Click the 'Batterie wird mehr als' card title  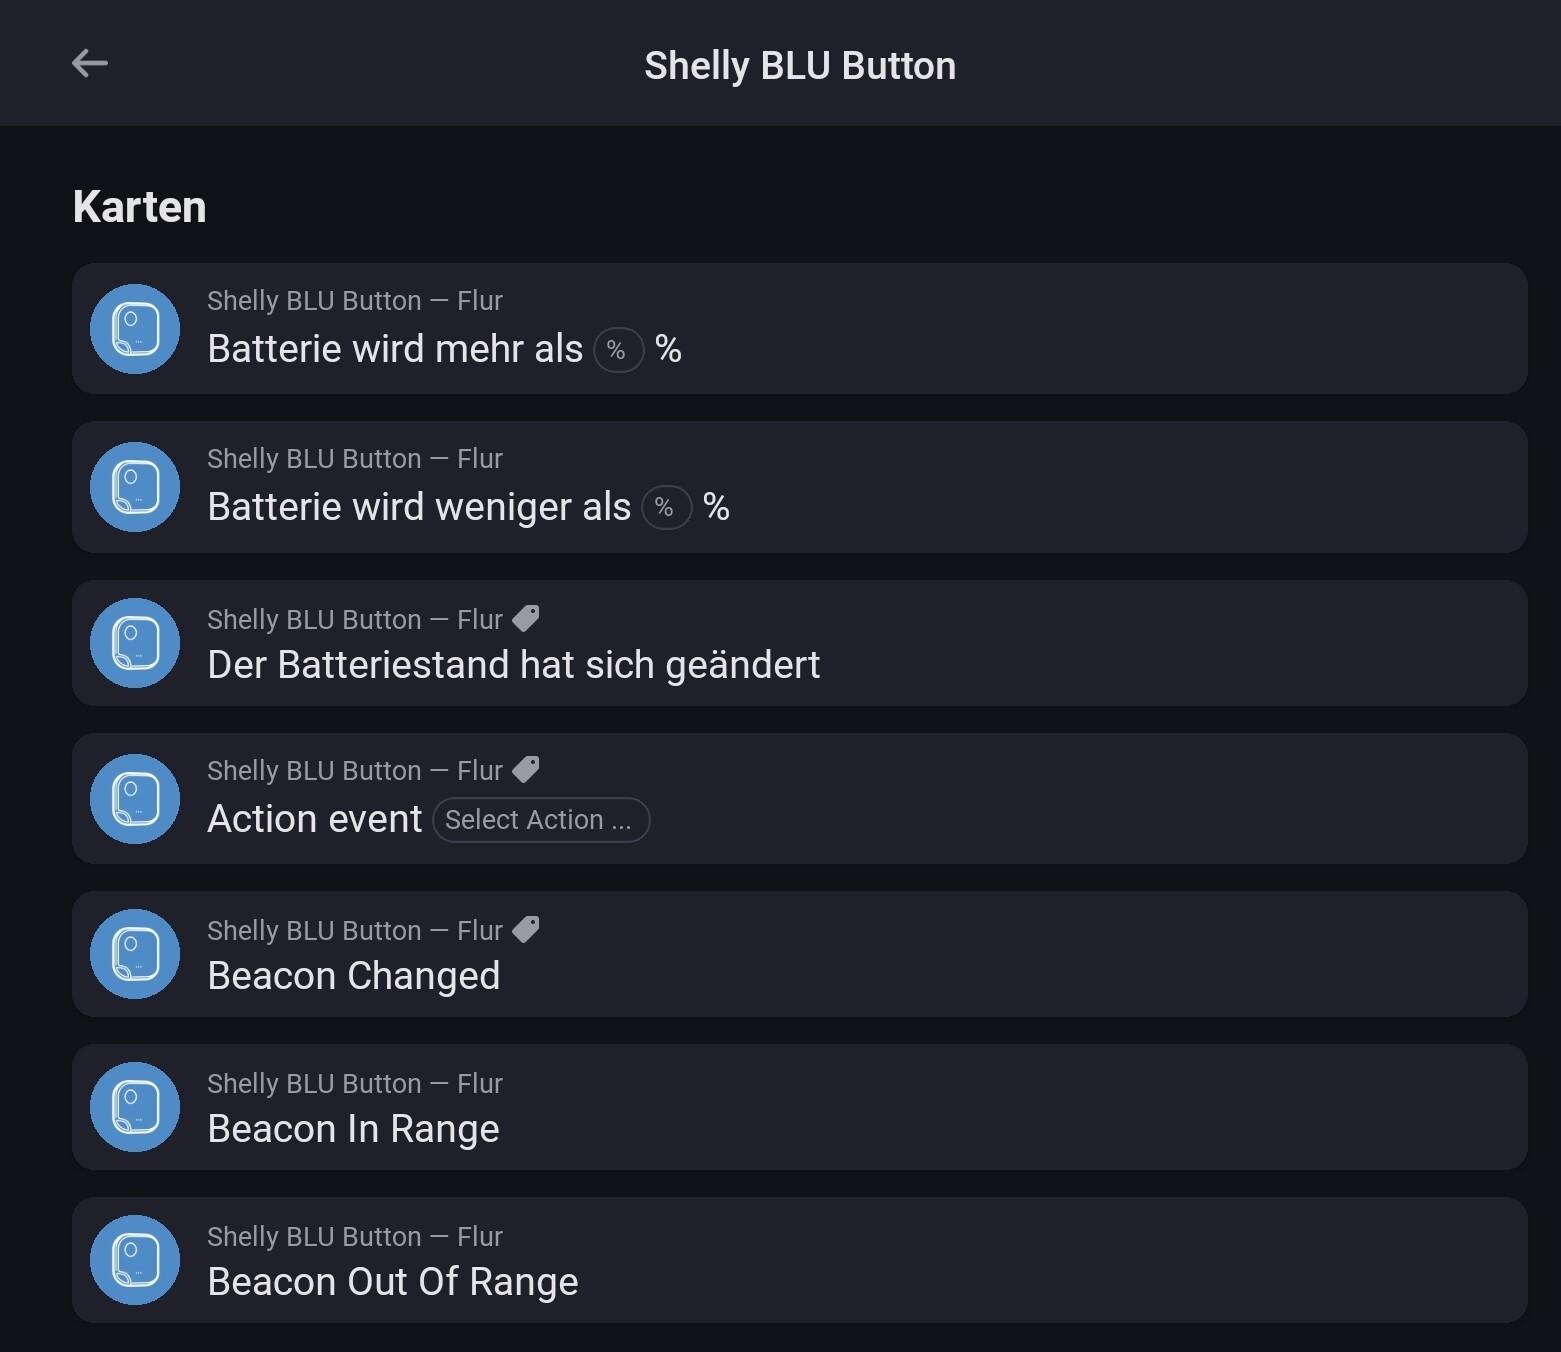tap(395, 349)
